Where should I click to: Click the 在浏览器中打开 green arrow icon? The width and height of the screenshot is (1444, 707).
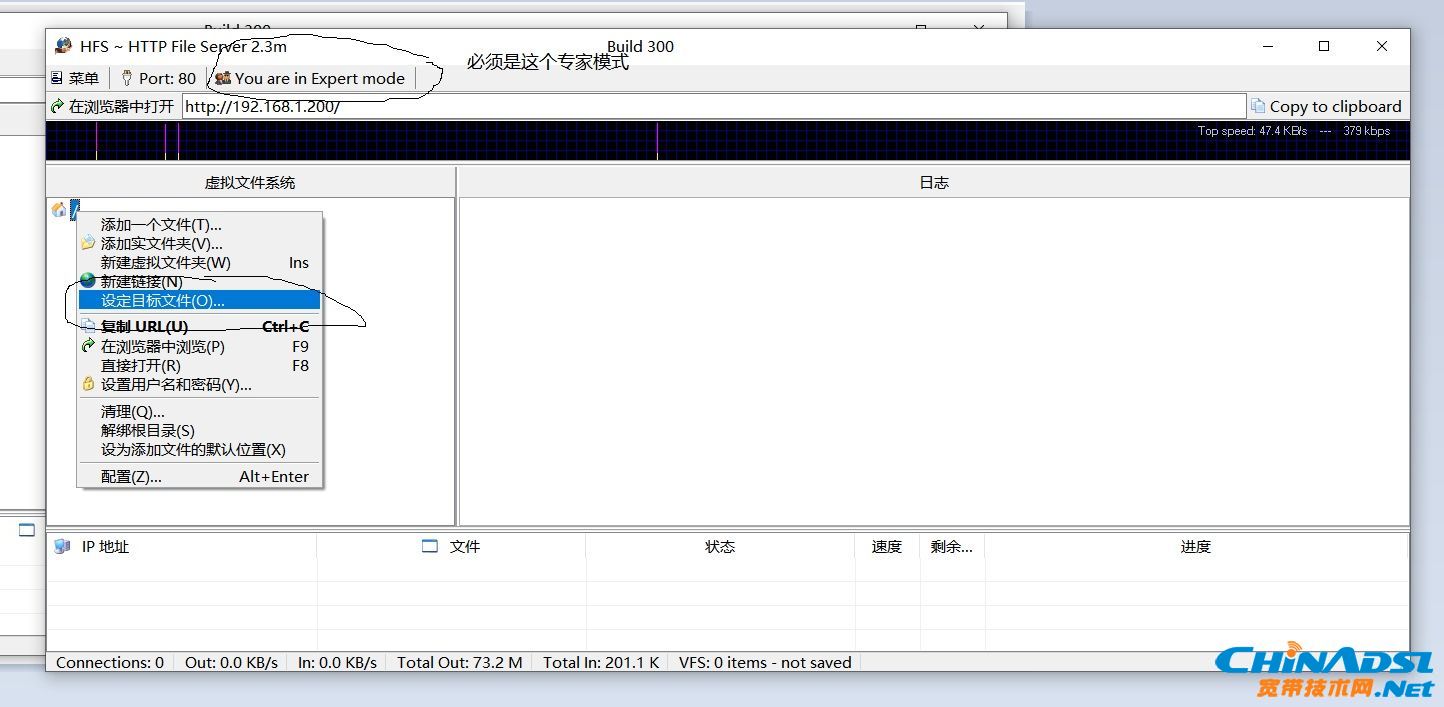(57, 106)
